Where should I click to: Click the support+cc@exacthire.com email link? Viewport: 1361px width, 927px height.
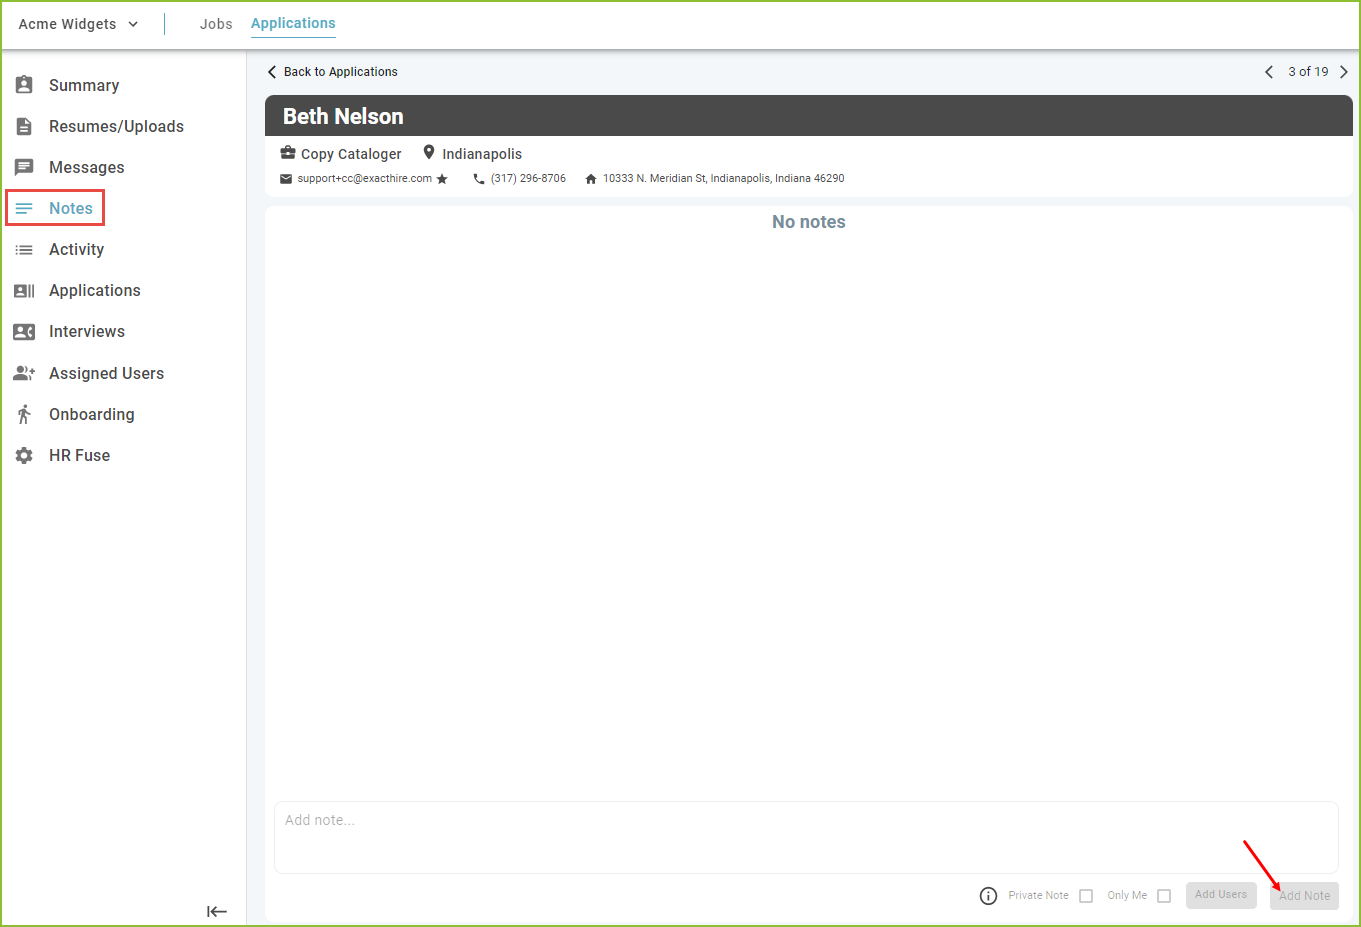pos(365,179)
